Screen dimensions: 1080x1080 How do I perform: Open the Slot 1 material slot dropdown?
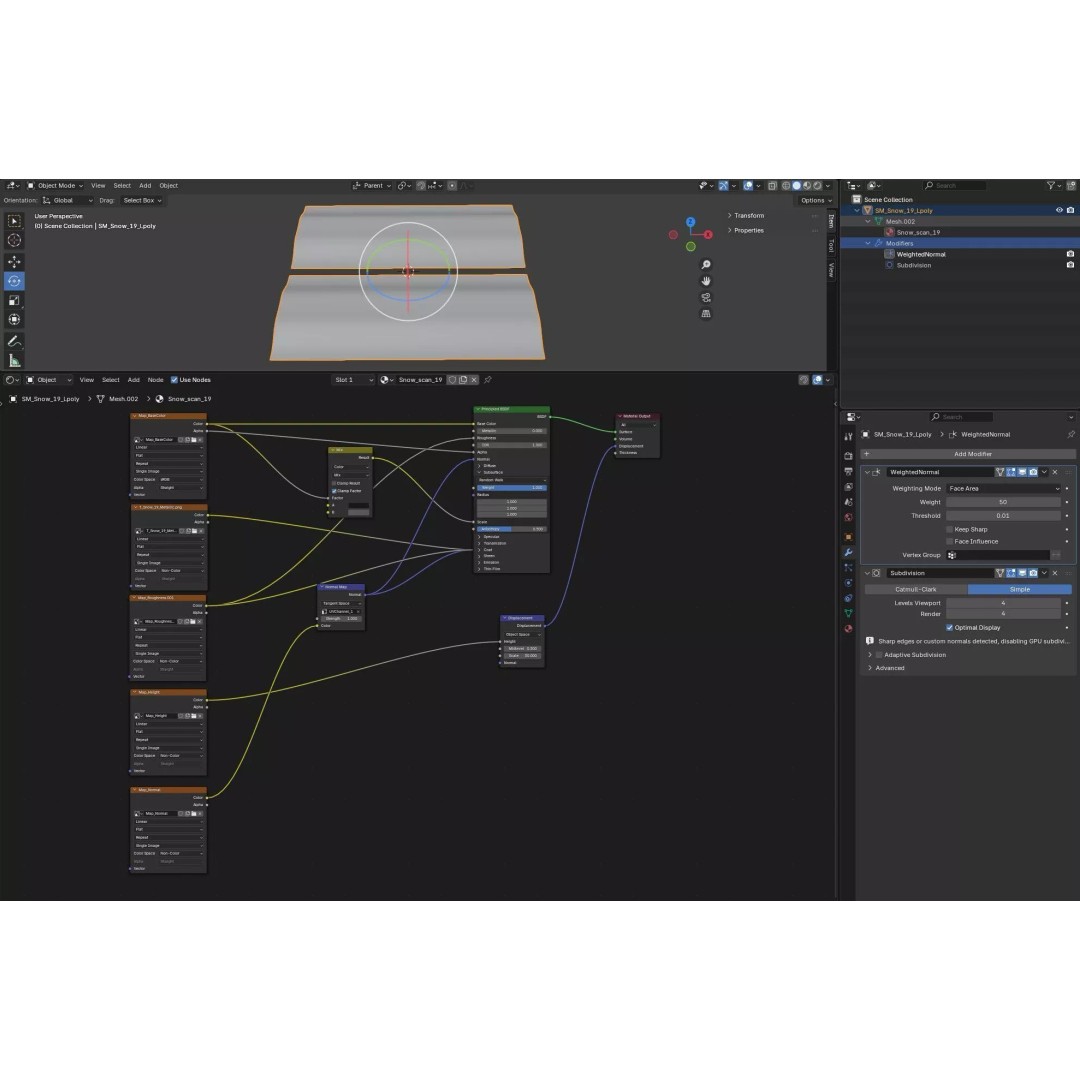coord(353,380)
